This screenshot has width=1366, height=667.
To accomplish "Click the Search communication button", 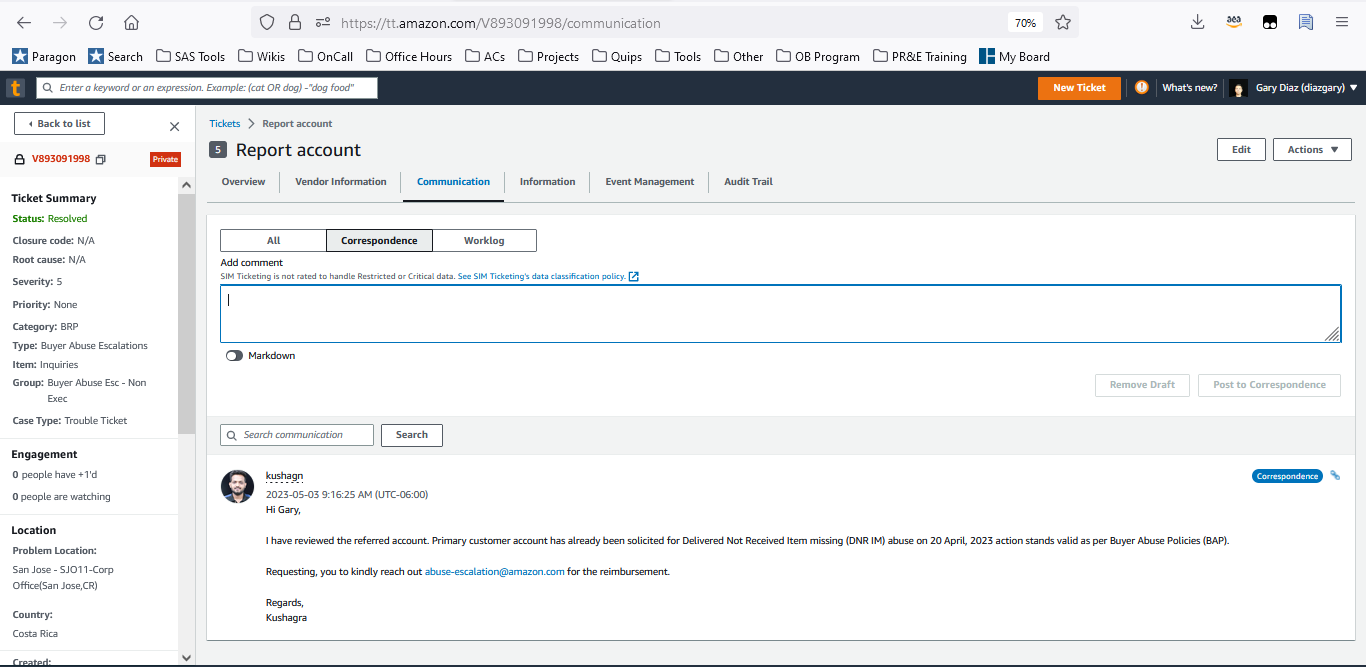I will pyautogui.click(x=412, y=435).
